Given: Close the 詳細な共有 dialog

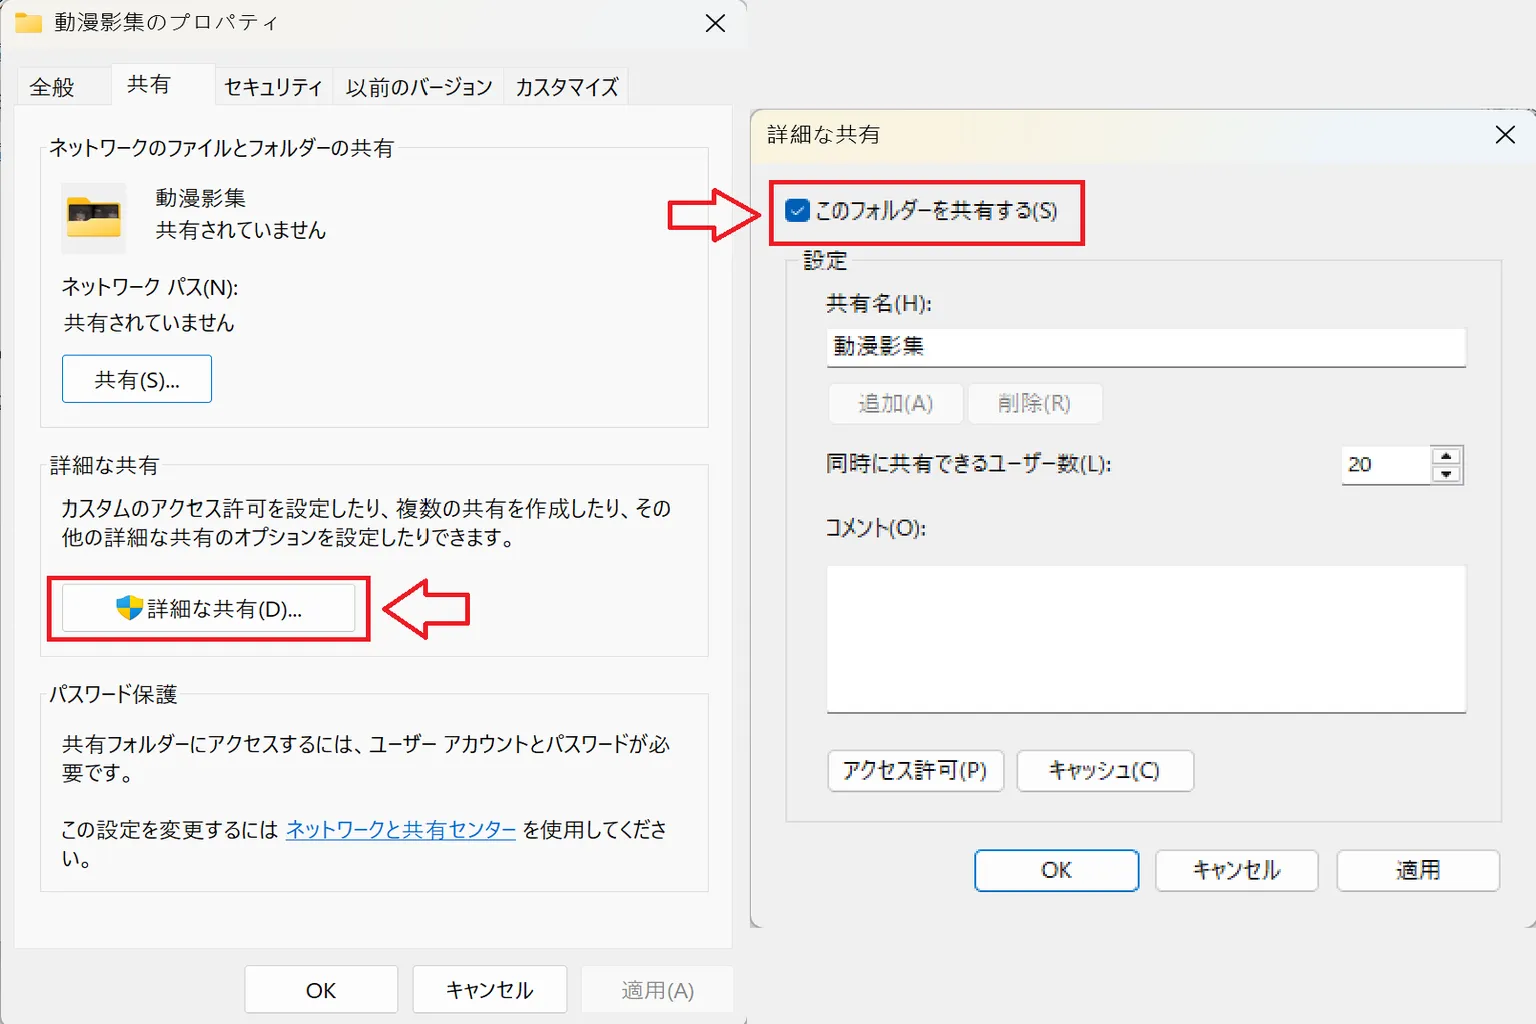Looking at the screenshot, I should tap(1505, 134).
